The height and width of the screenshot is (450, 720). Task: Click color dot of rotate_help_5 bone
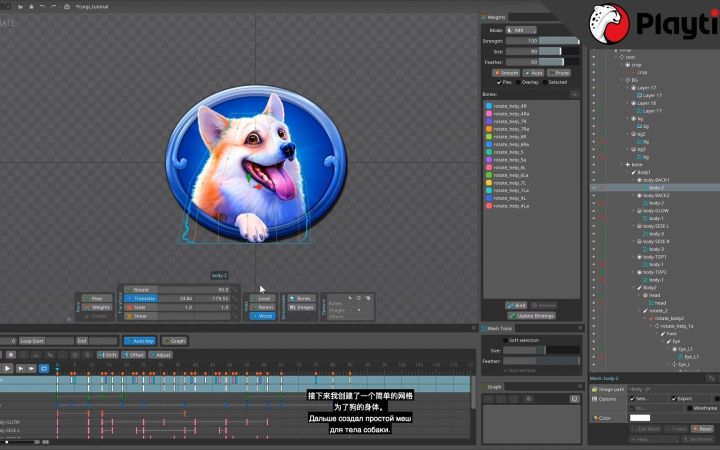[489, 152]
